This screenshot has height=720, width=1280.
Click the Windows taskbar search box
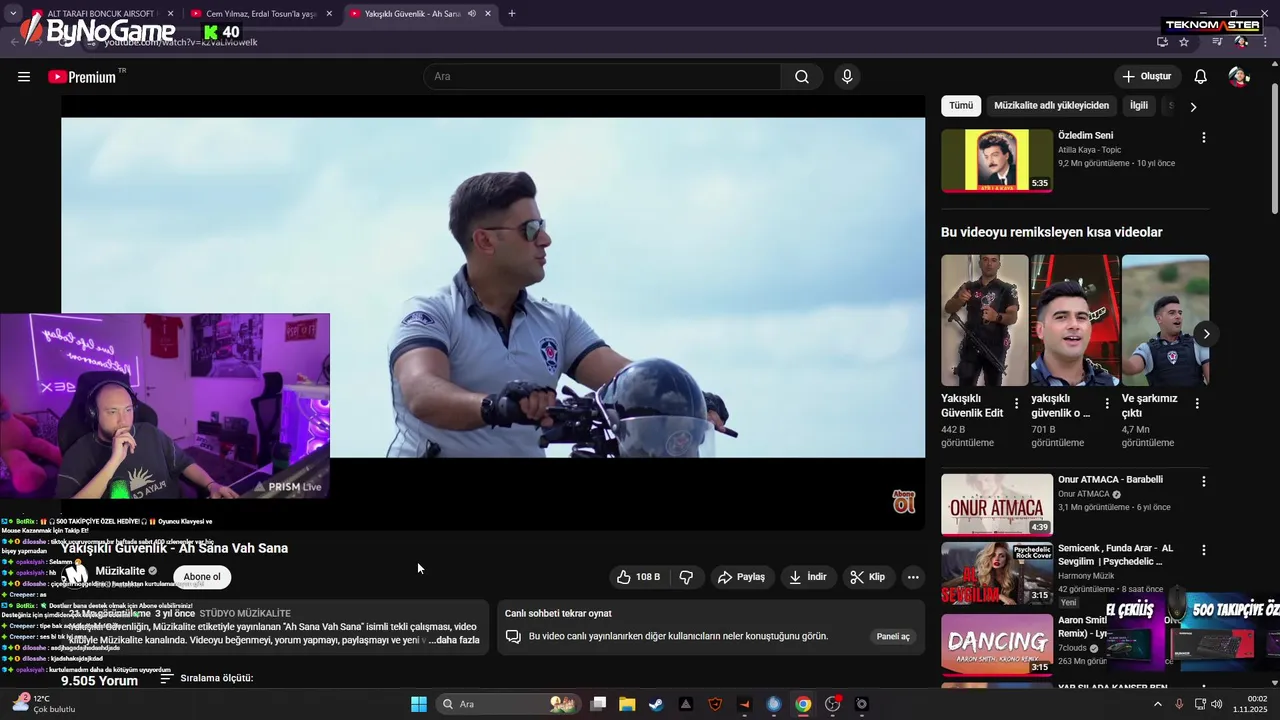point(508,704)
